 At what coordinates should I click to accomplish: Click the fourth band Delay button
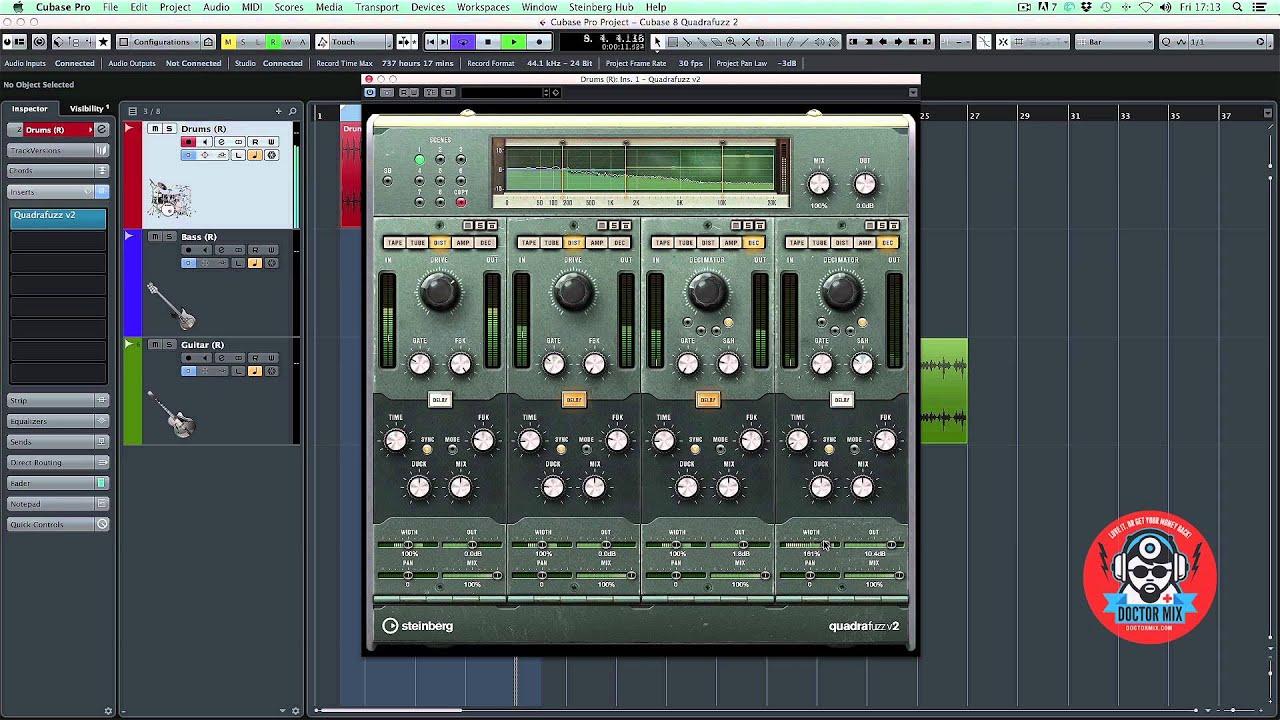click(x=842, y=400)
